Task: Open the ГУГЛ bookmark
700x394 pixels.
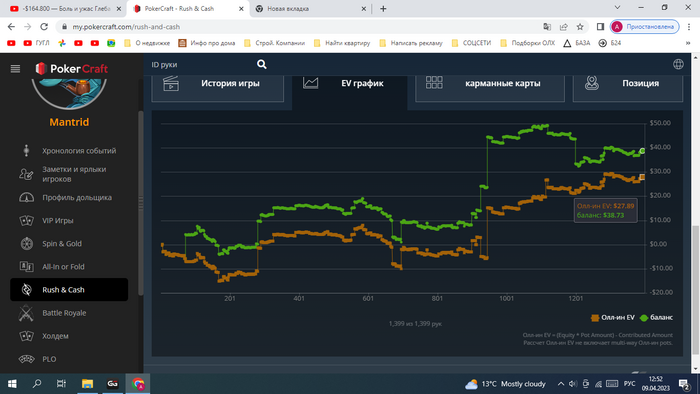Action: tap(37, 43)
